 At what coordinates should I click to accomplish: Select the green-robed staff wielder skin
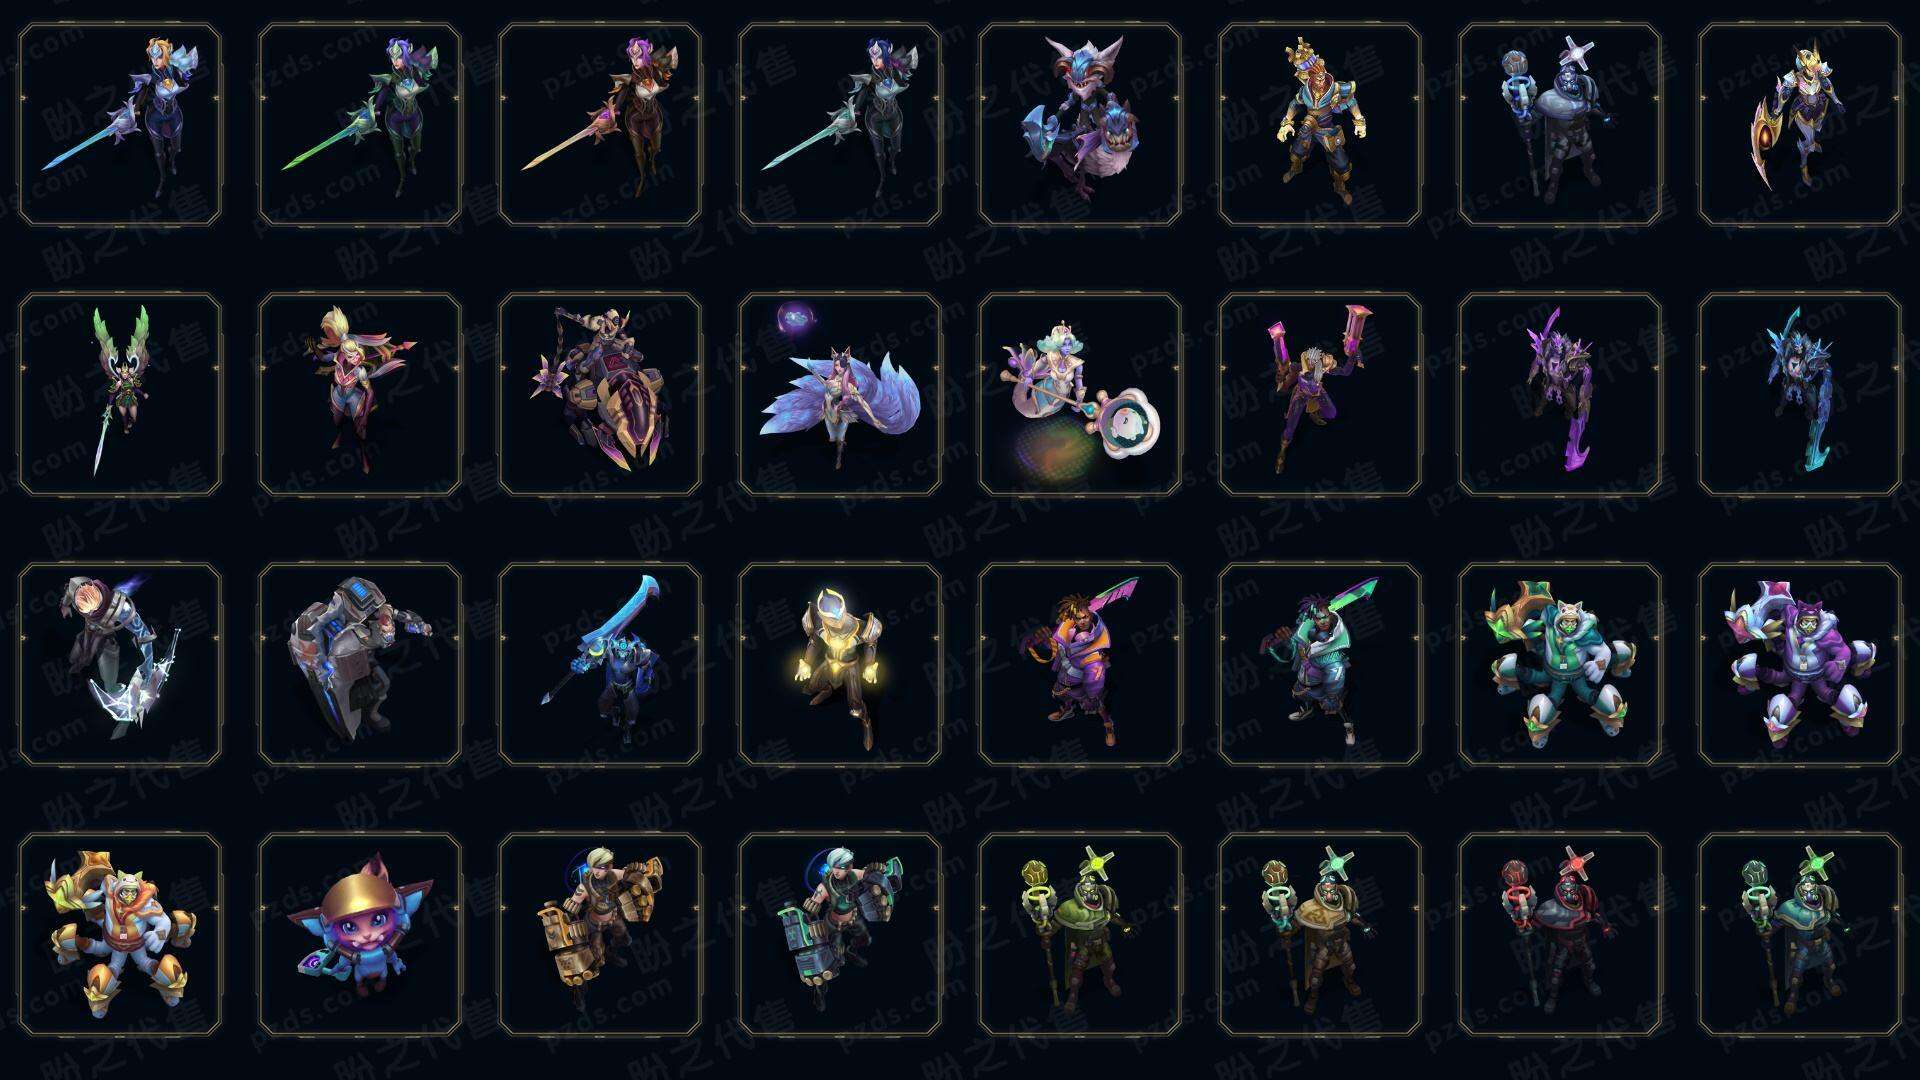1080,934
